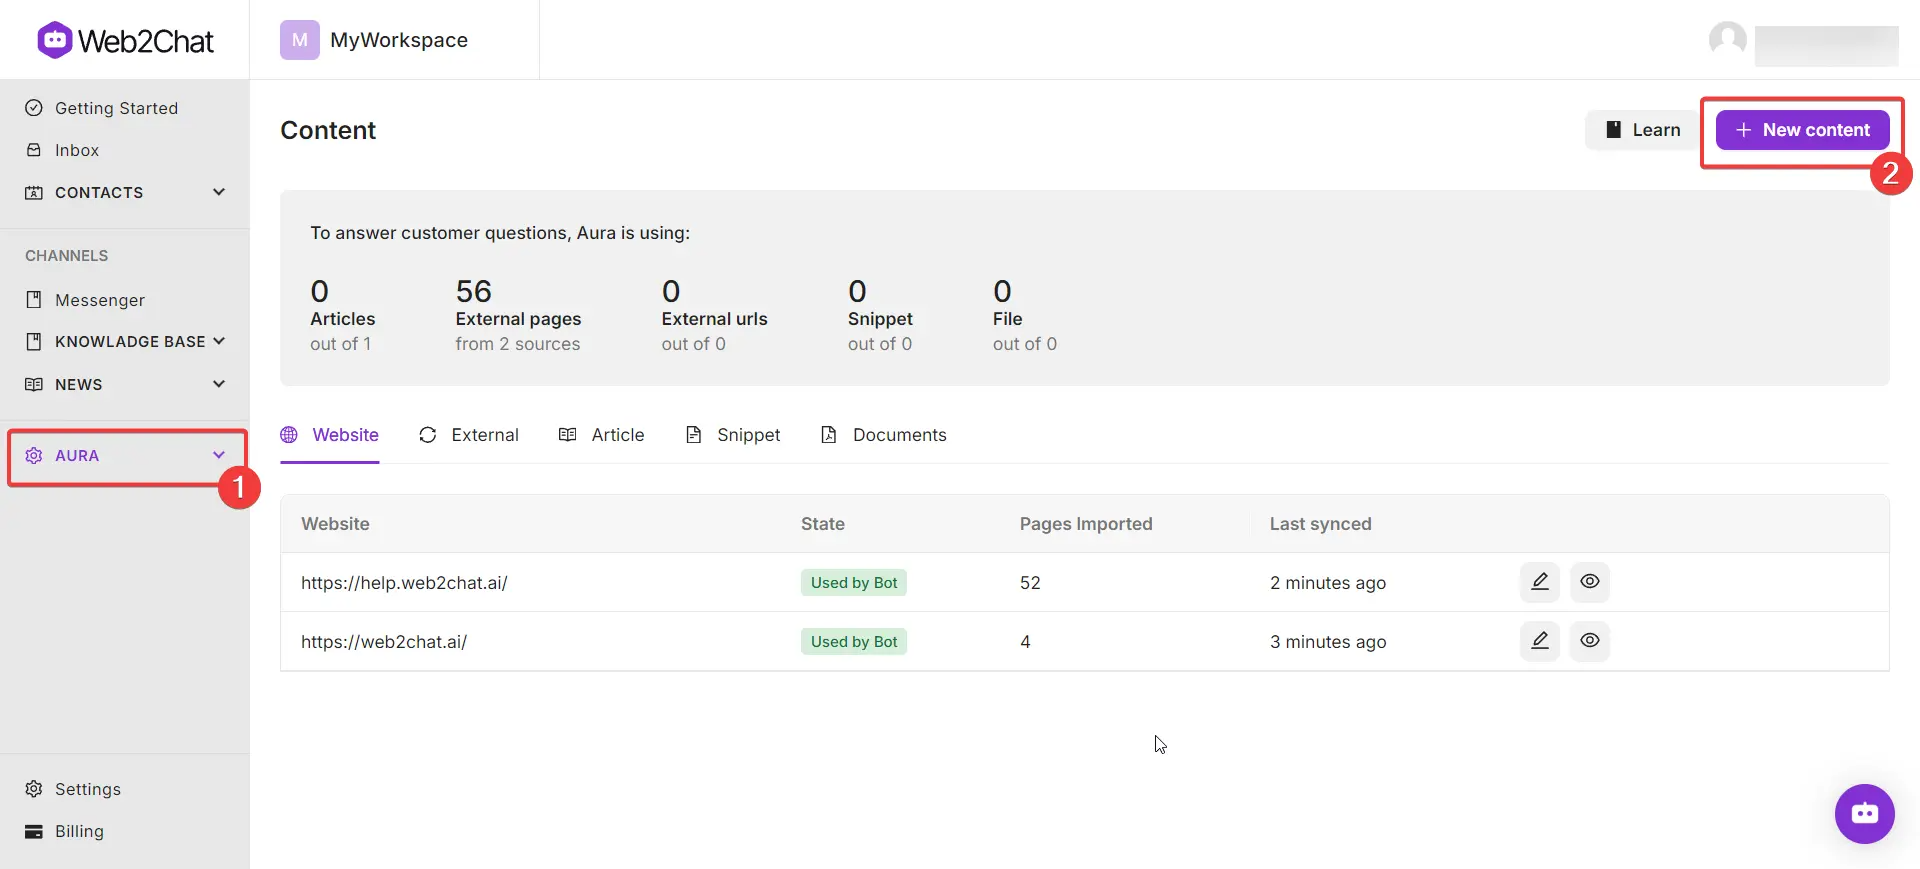Viewport: 1920px width, 869px height.
Task: Switch to the Website tab
Action: point(330,436)
